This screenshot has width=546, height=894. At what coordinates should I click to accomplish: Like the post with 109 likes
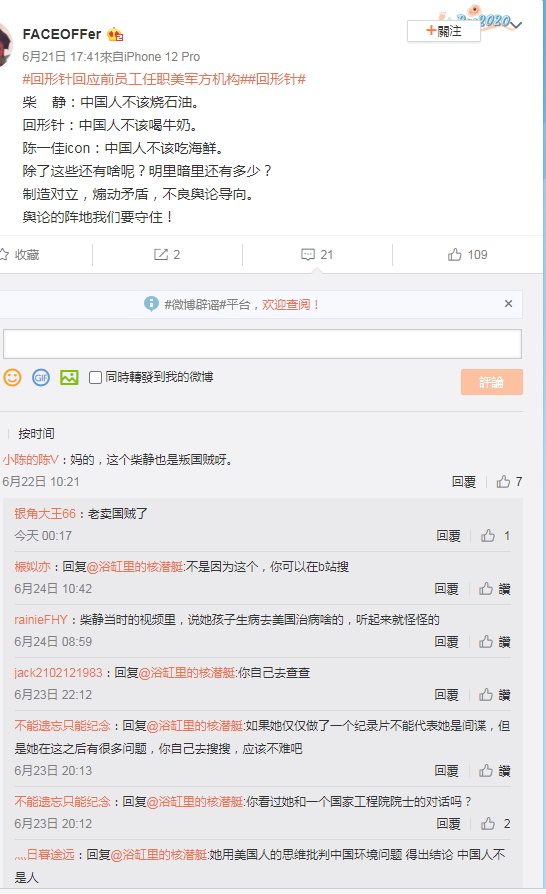467,255
